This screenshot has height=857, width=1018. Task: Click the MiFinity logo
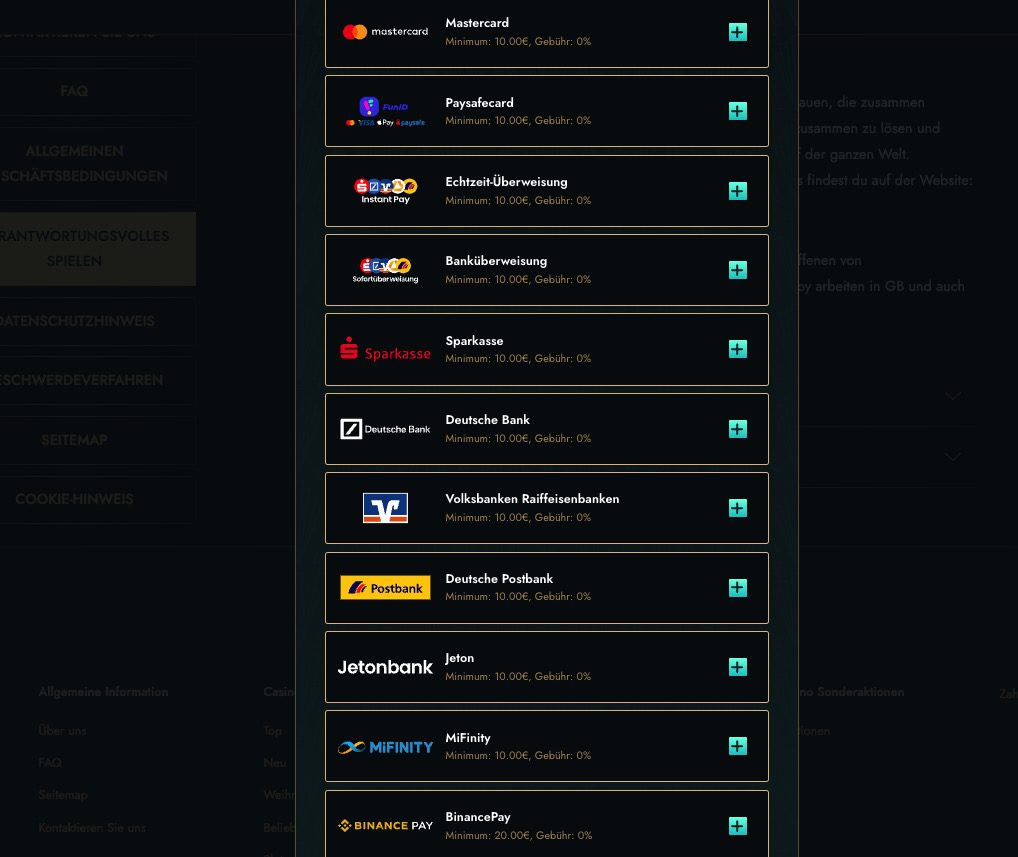tap(385, 747)
